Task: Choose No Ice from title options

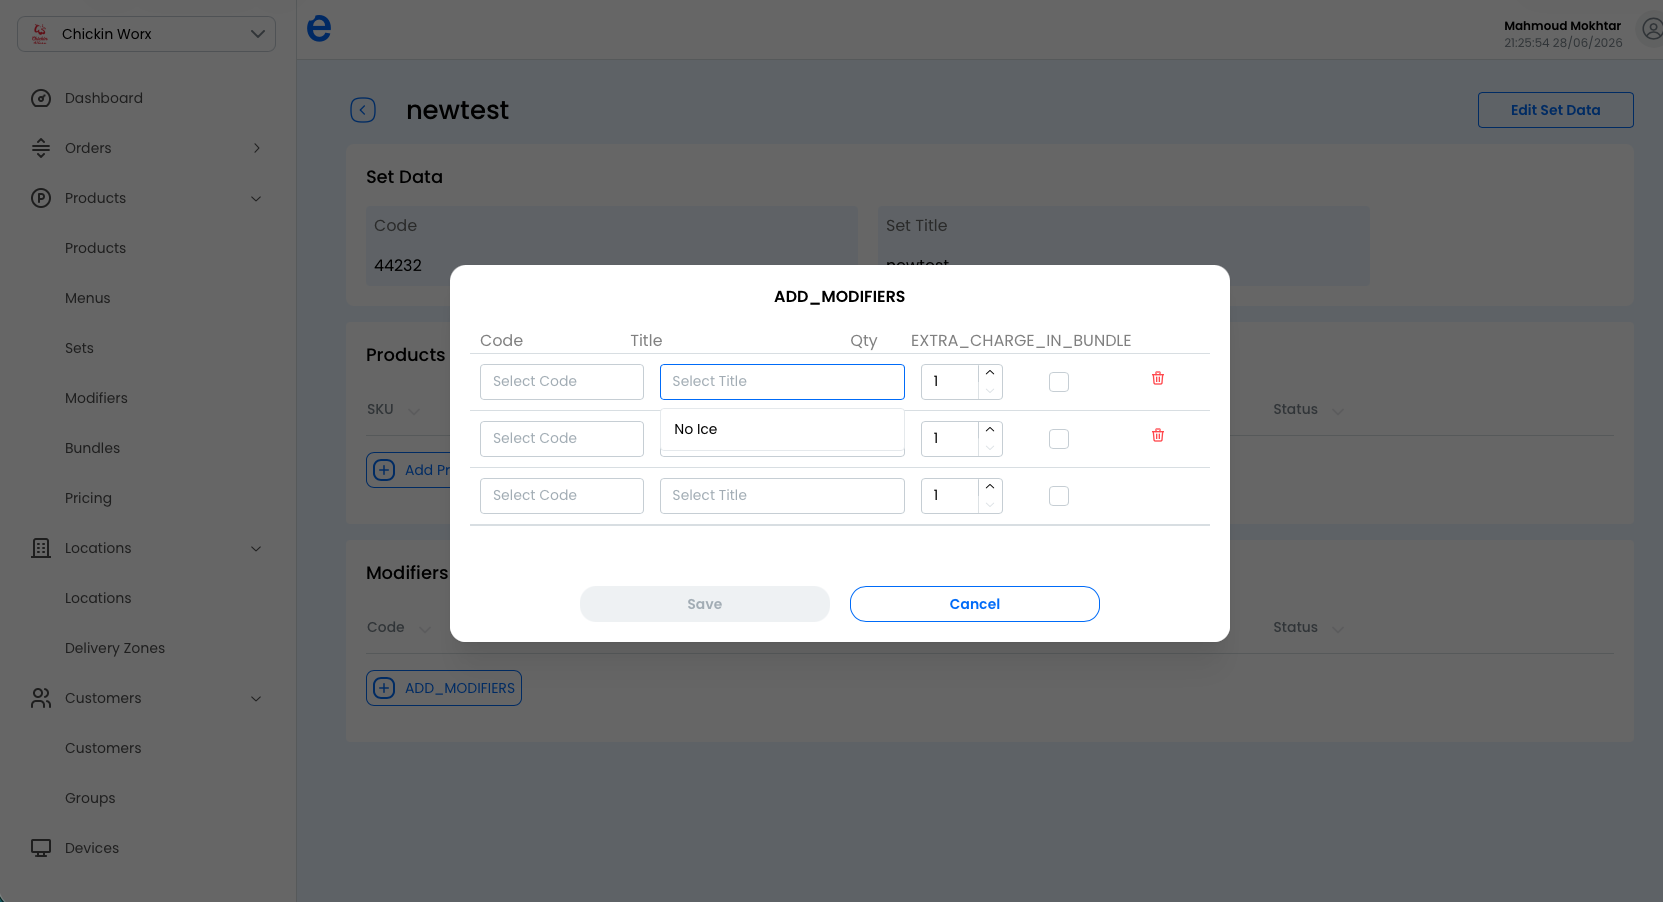Action: coord(782,429)
